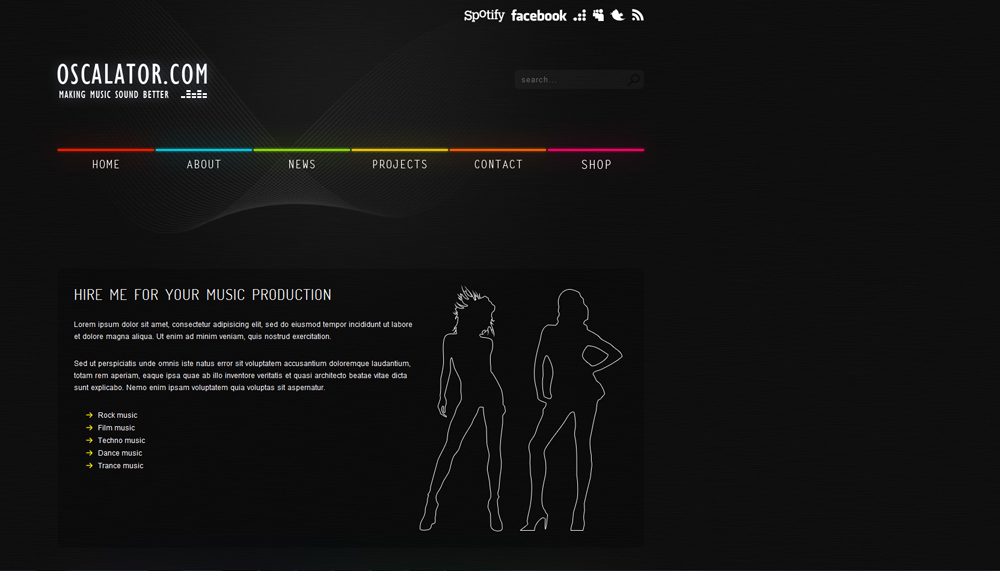Open the Projects menu item
Image resolution: width=1000 pixels, height=571 pixels.
[400, 164]
